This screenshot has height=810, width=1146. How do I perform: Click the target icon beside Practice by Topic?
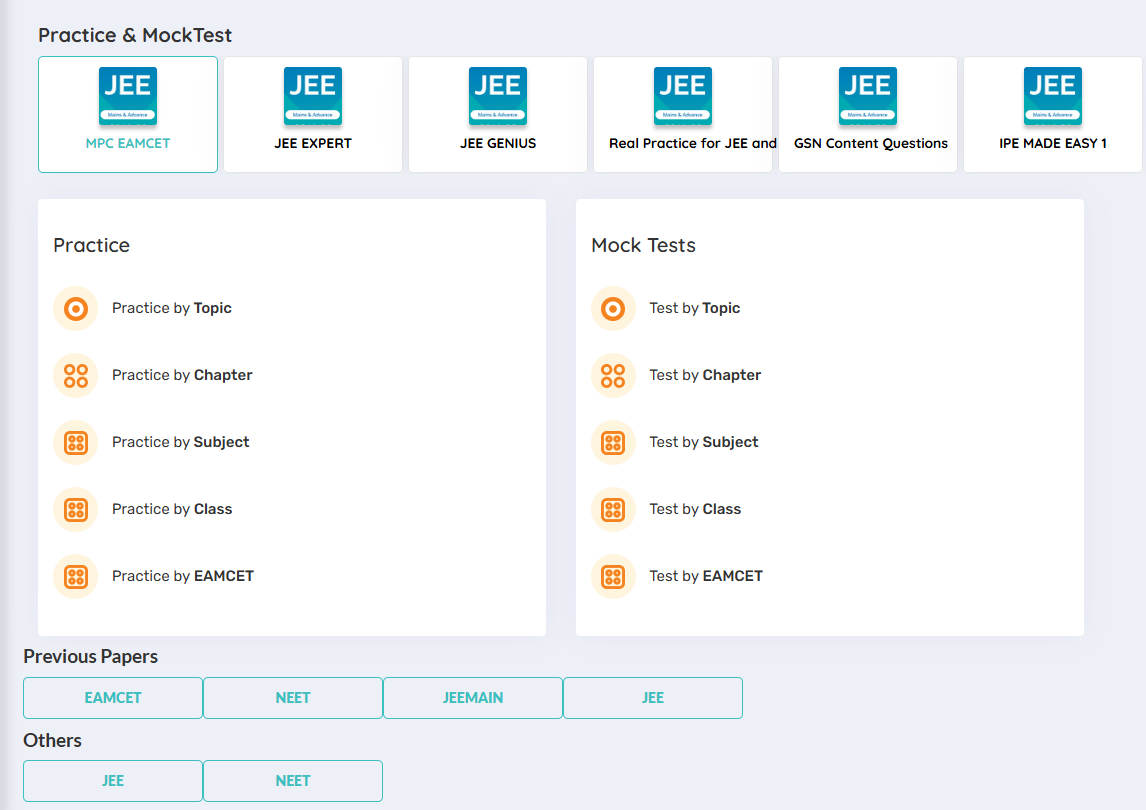(x=75, y=309)
